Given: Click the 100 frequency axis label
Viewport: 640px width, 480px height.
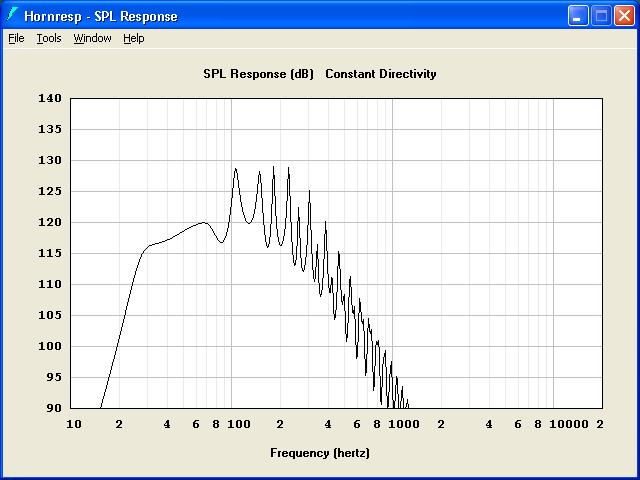Looking at the screenshot, I should point(239,424).
